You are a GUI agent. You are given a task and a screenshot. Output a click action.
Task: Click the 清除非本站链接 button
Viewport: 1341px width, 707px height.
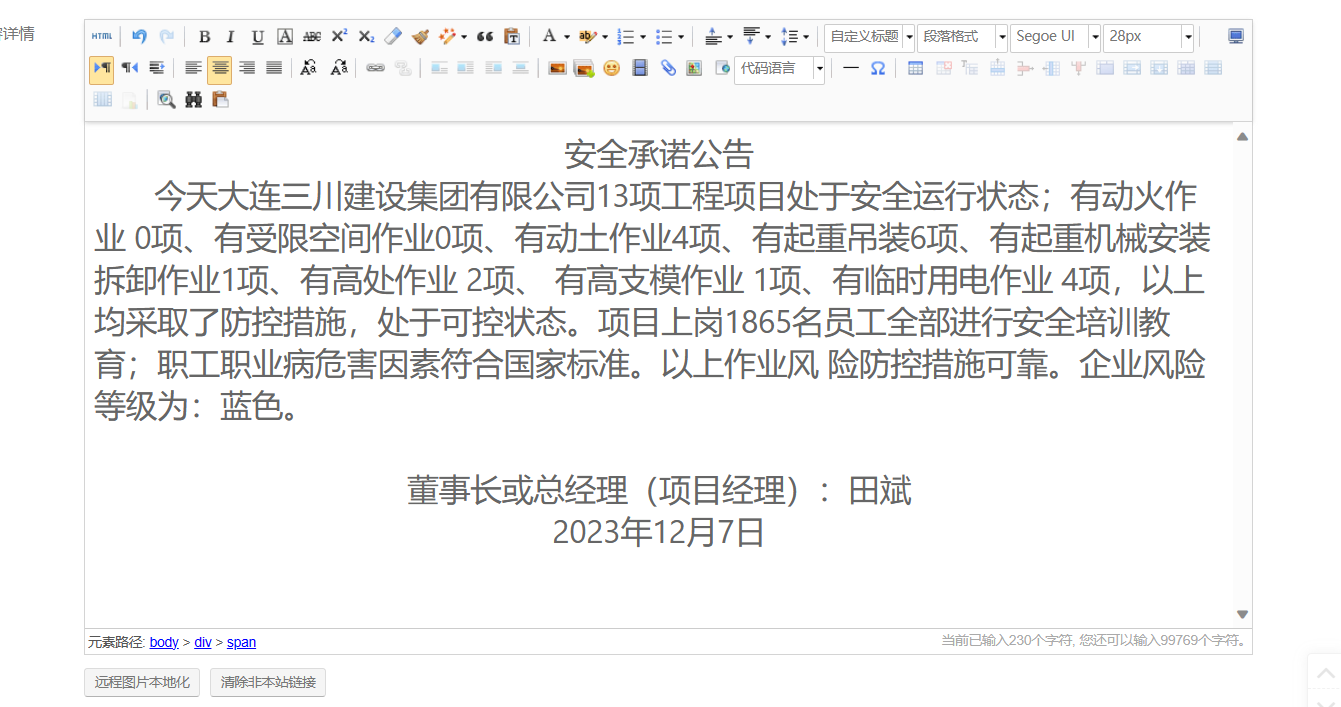268,683
